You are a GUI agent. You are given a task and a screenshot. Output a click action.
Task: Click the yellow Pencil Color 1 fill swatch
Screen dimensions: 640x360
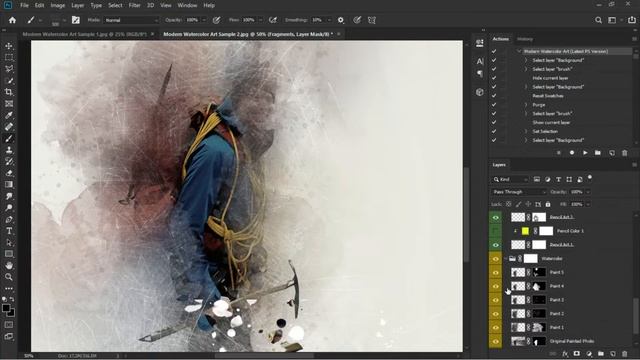[x=525, y=231]
